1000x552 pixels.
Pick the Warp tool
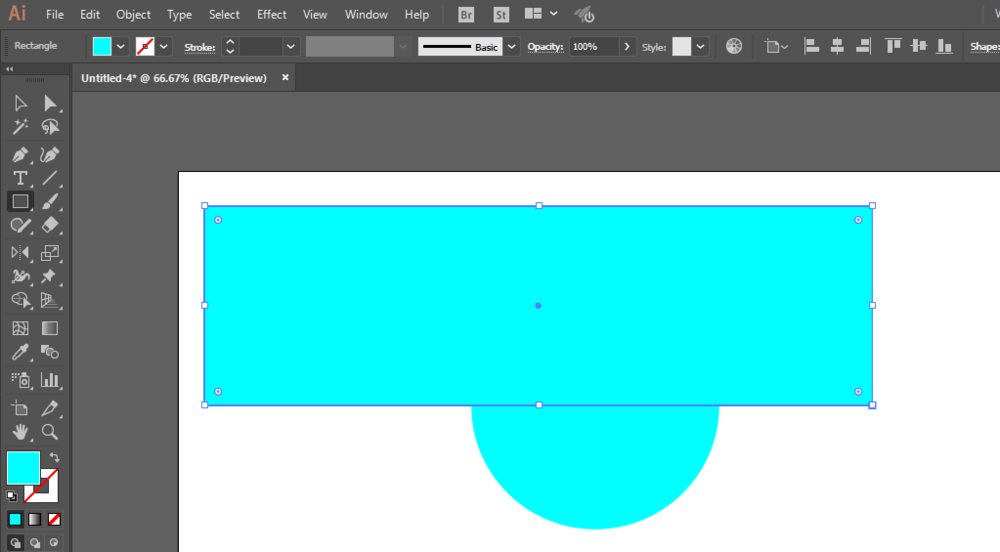pyautogui.click(x=20, y=277)
